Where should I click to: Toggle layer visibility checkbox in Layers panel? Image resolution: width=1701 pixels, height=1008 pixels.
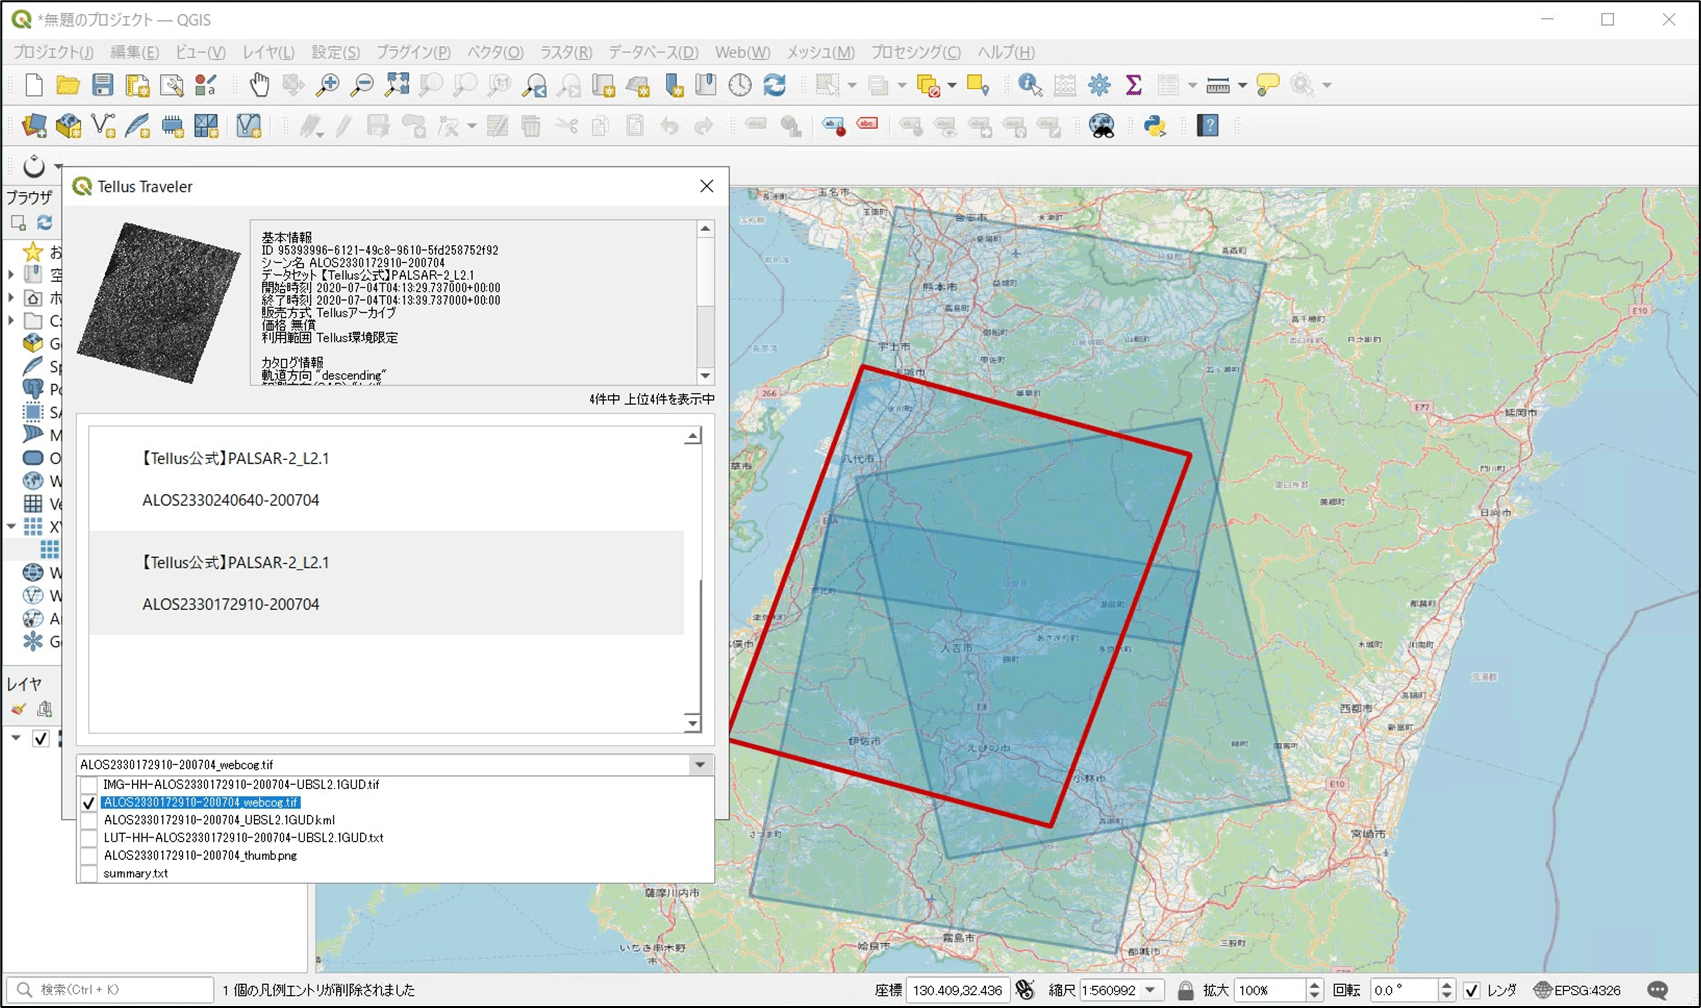pyautogui.click(x=41, y=739)
